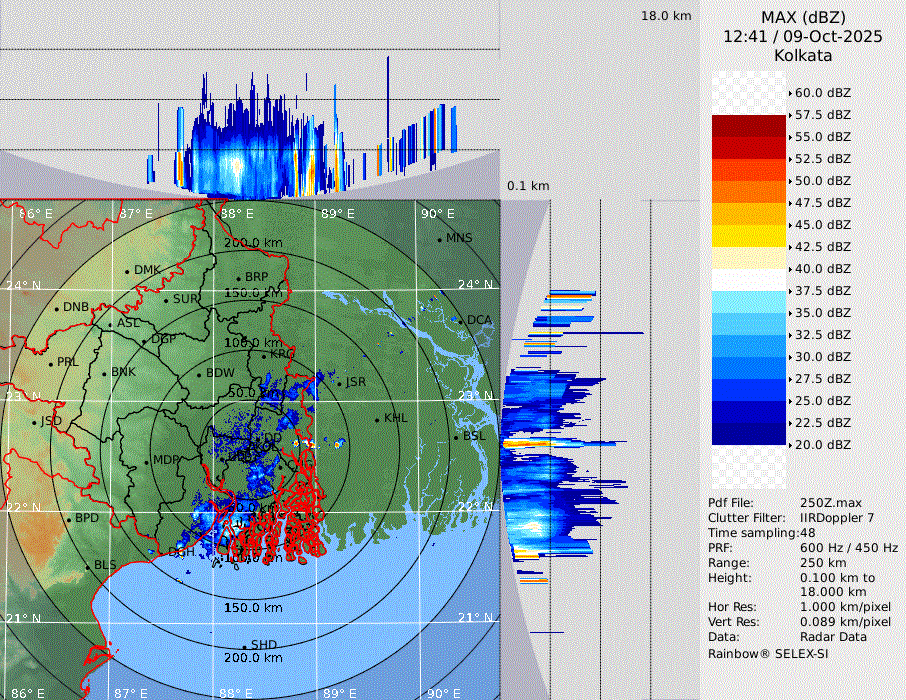This screenshot has width=906, height=700.
Task: Click the SHD station marker dot
Action: pyautogui.click(x=244, y=645)
